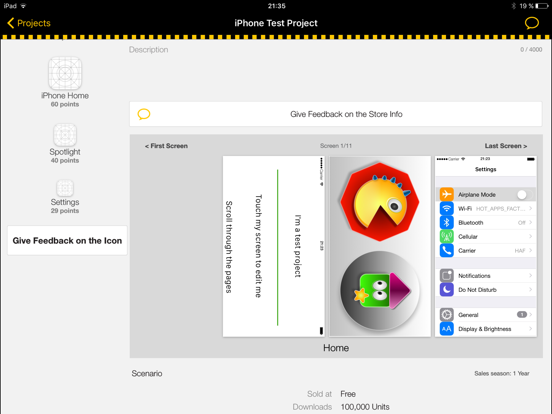Image resolution: width=552 pixels, height=414 pixels.
Task: Tap the iPhone Home icon template
Action: [x=65, y=74]
